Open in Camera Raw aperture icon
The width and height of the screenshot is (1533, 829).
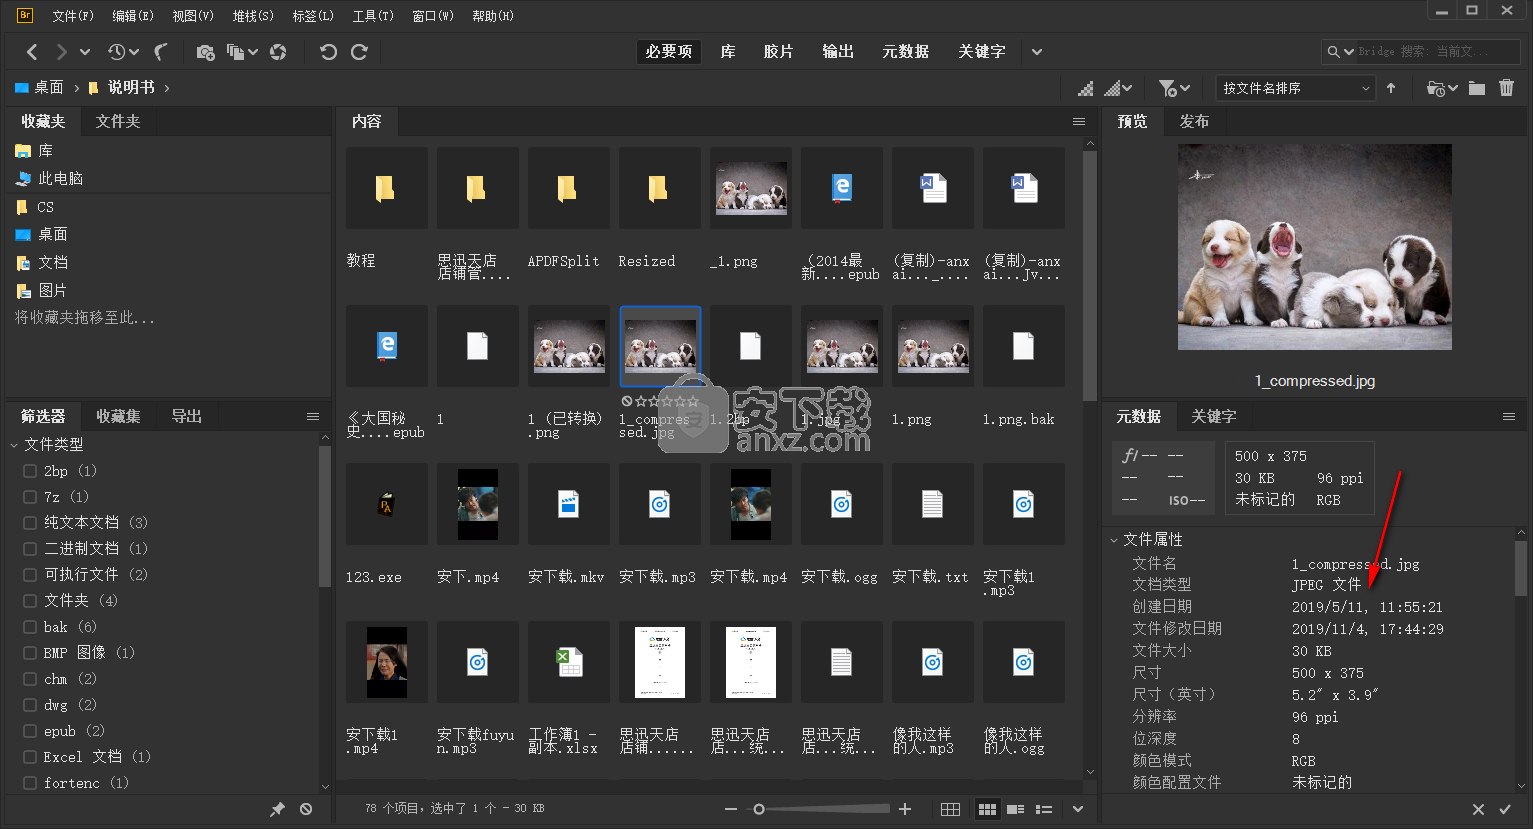pyautogui.click(x=278, y=52)
